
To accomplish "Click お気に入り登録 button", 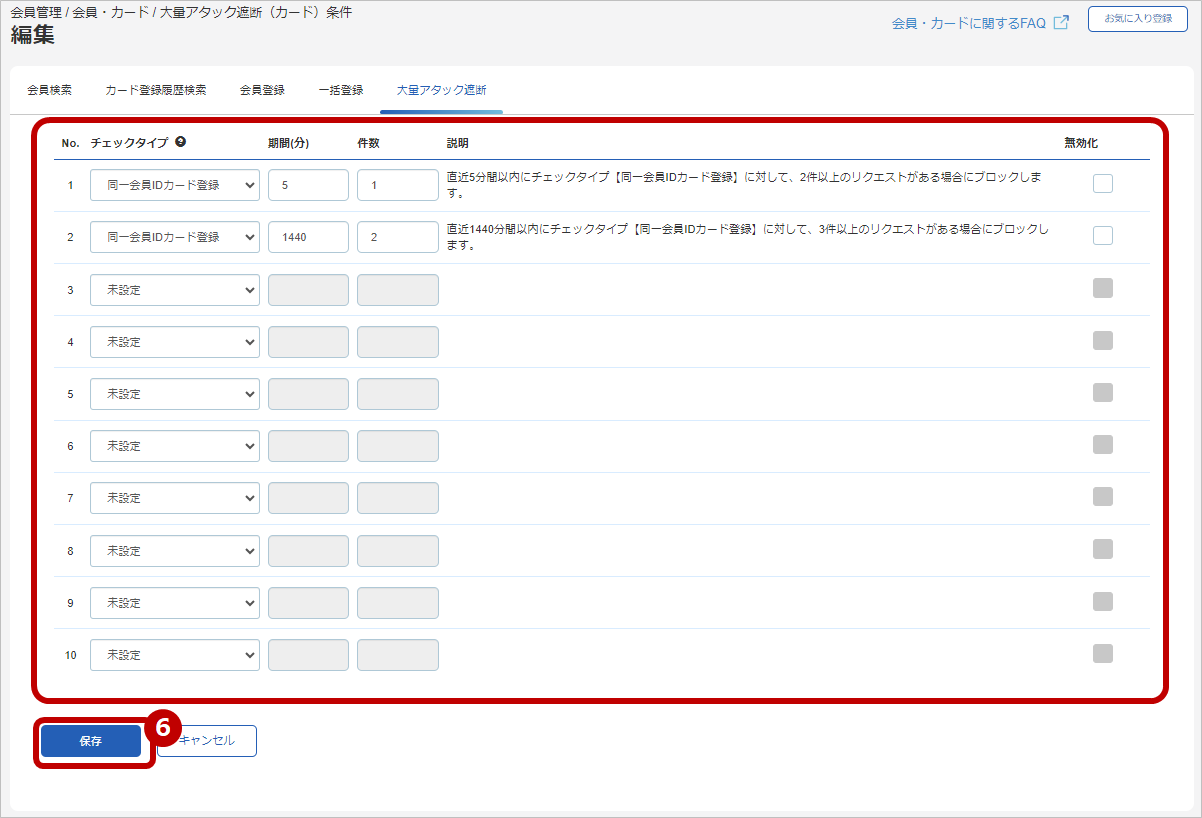I will [x=1138, y=19].
